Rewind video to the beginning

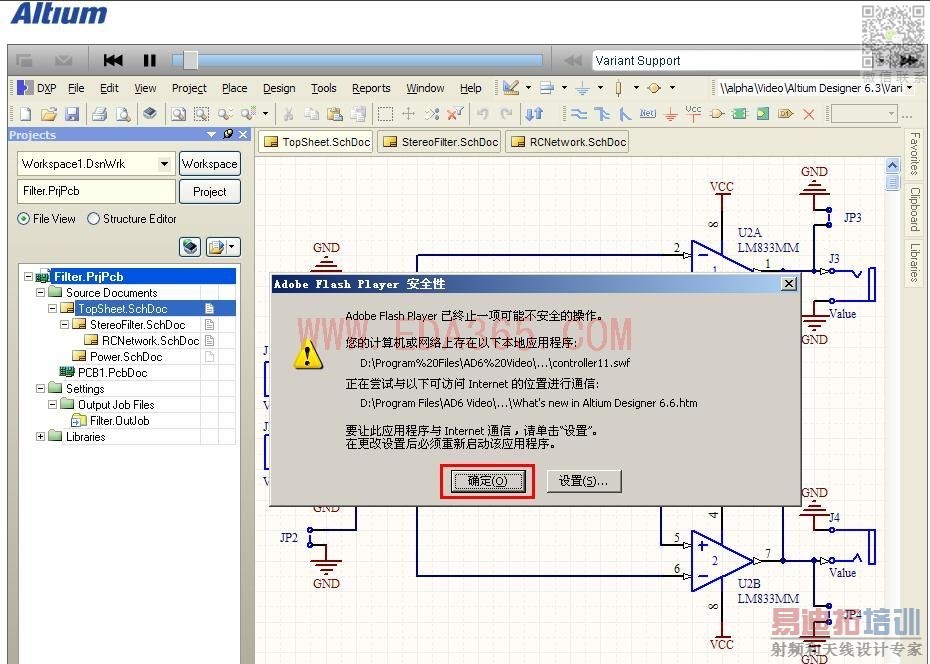(x=113, y=60)
